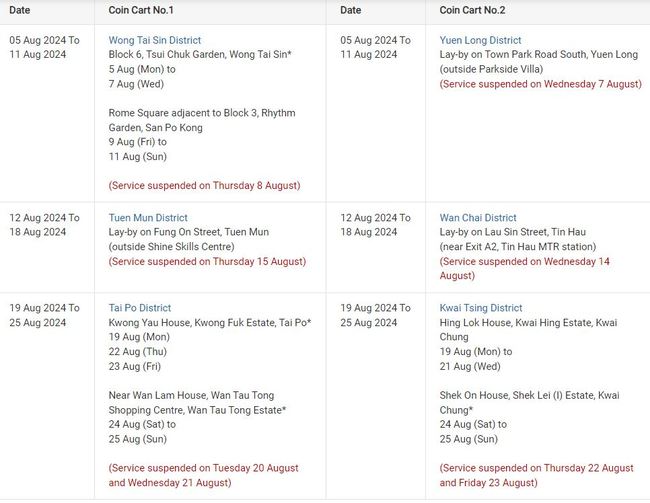Follow the Wan Chai District link
This screenshot has height=503, width=650.
[478, 217]
